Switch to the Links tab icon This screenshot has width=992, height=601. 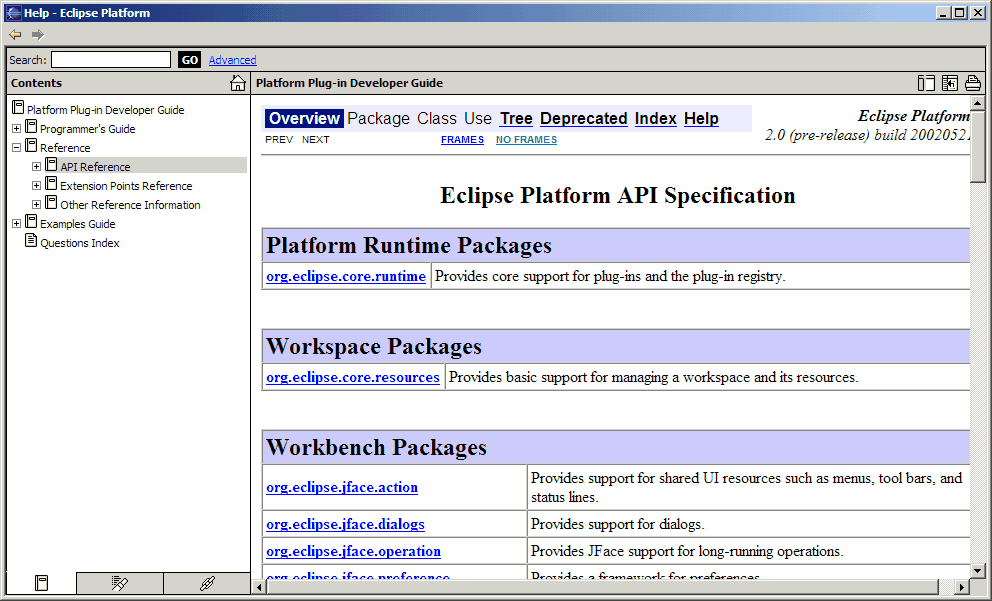tap(207, 583)
